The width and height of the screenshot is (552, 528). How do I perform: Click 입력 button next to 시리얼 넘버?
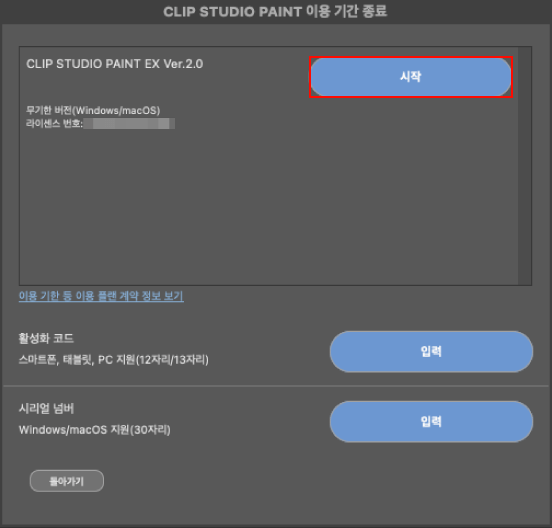coord(431,421)
